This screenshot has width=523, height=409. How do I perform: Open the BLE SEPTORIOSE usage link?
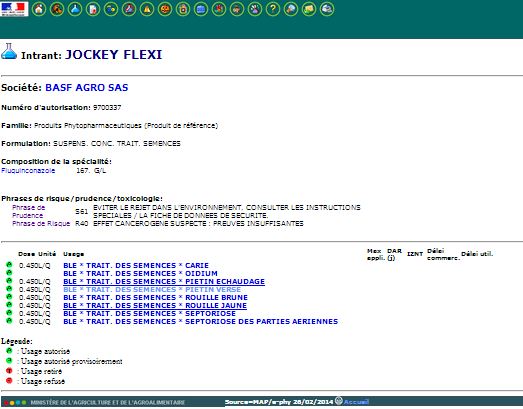149,314
